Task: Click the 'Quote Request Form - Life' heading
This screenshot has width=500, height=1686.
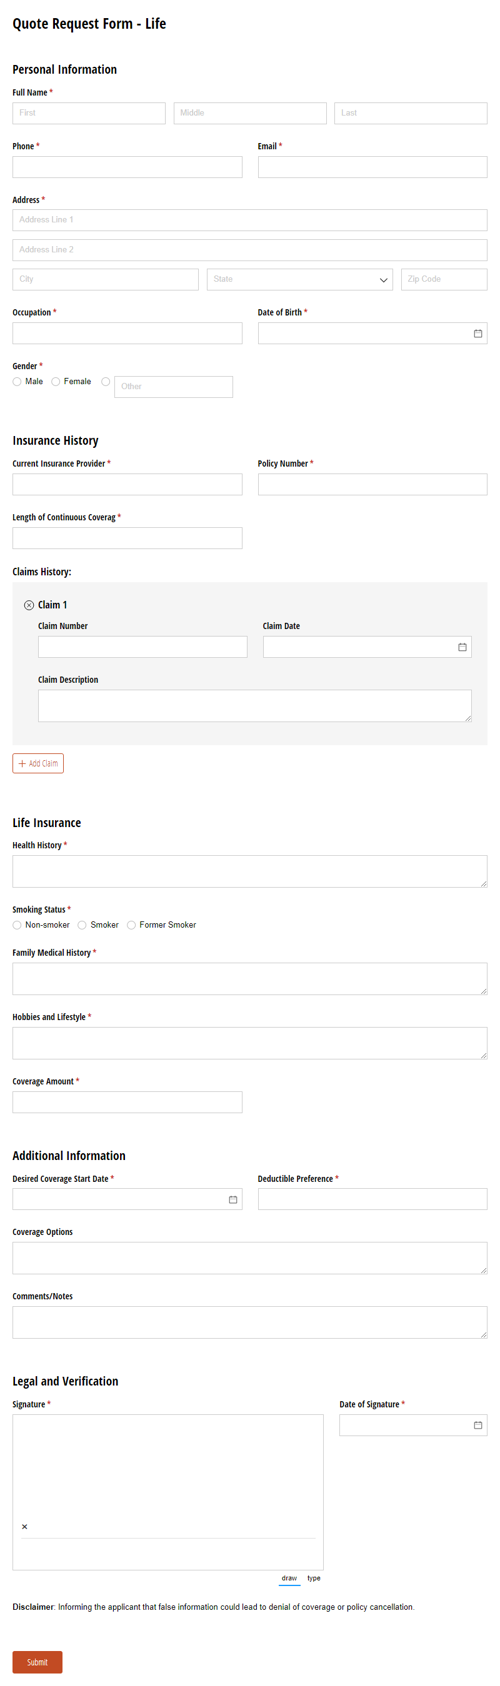Action: pyautogui.click(x=89, y=24)
